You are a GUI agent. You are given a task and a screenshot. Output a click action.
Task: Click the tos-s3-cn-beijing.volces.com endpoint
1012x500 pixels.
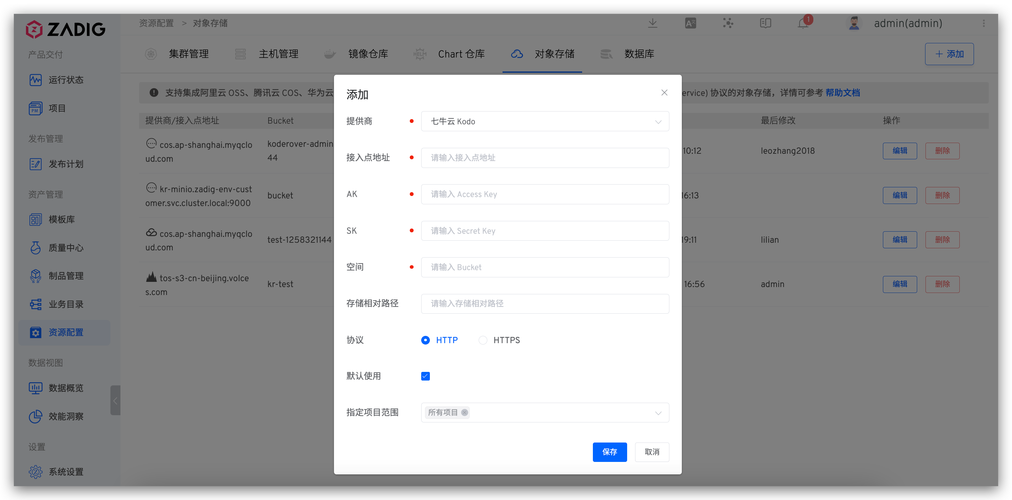tap(197, 285)
